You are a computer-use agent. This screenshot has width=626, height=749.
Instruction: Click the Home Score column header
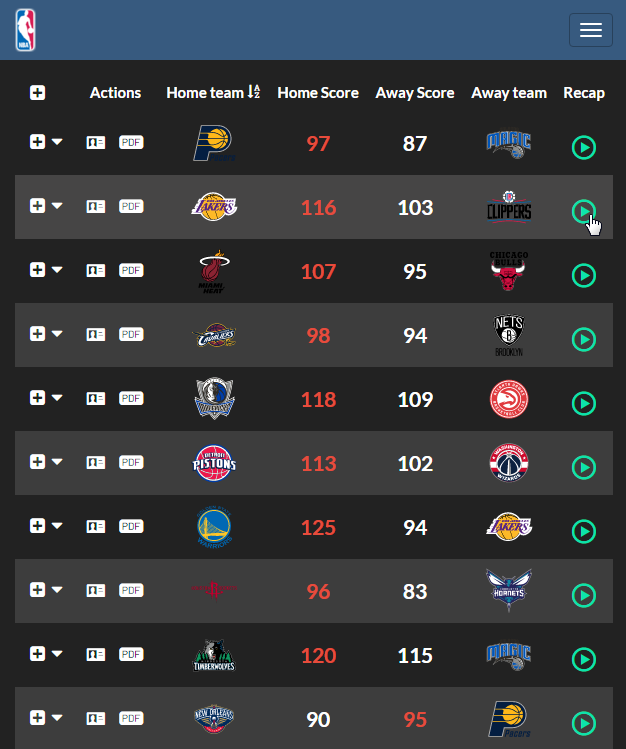(318, 93)
